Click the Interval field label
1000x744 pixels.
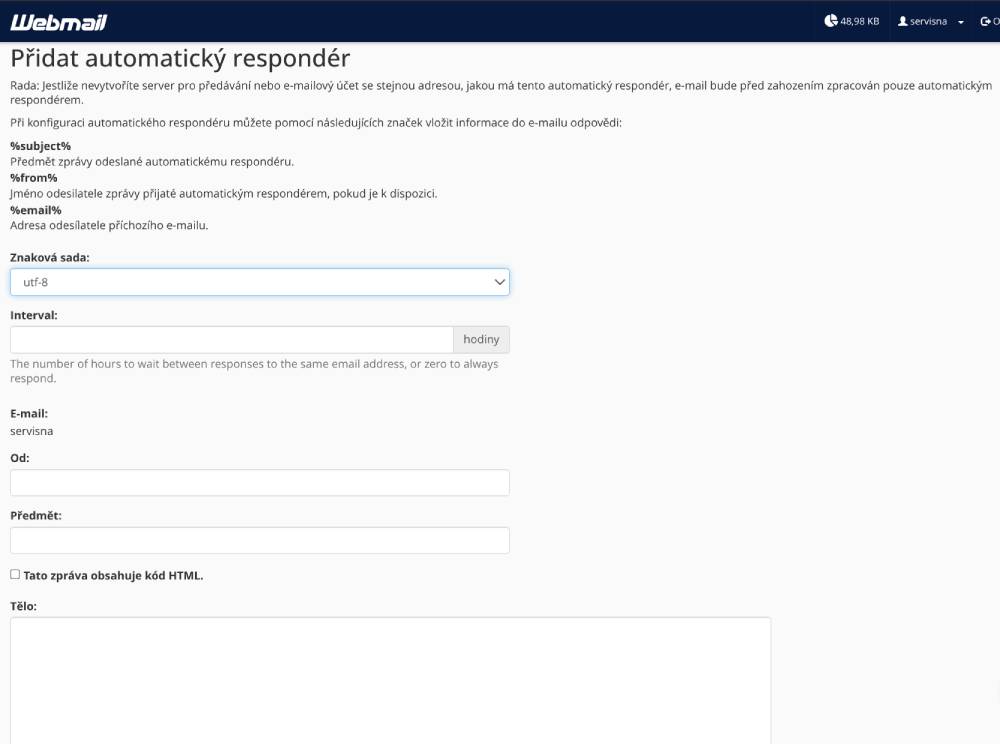[34, 315]
